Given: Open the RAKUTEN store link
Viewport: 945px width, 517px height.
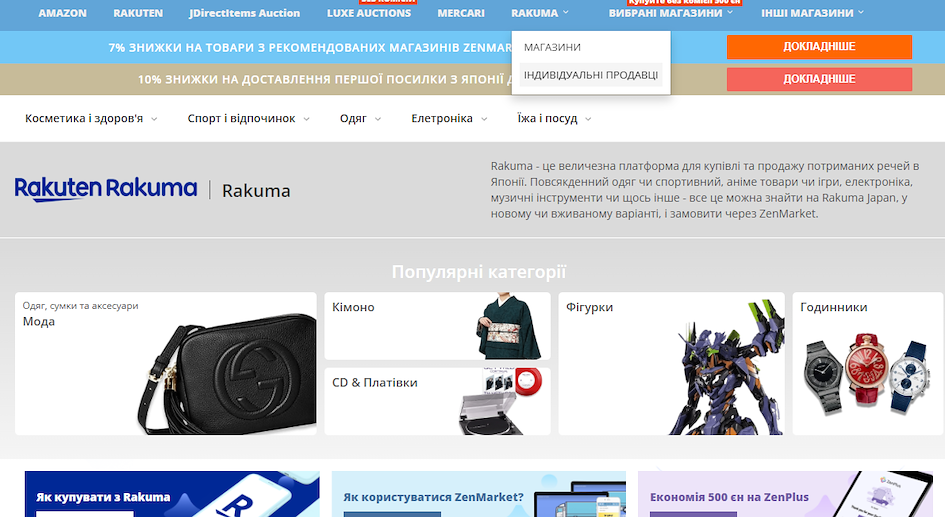Looking at the screenshot, I should 138,13.
